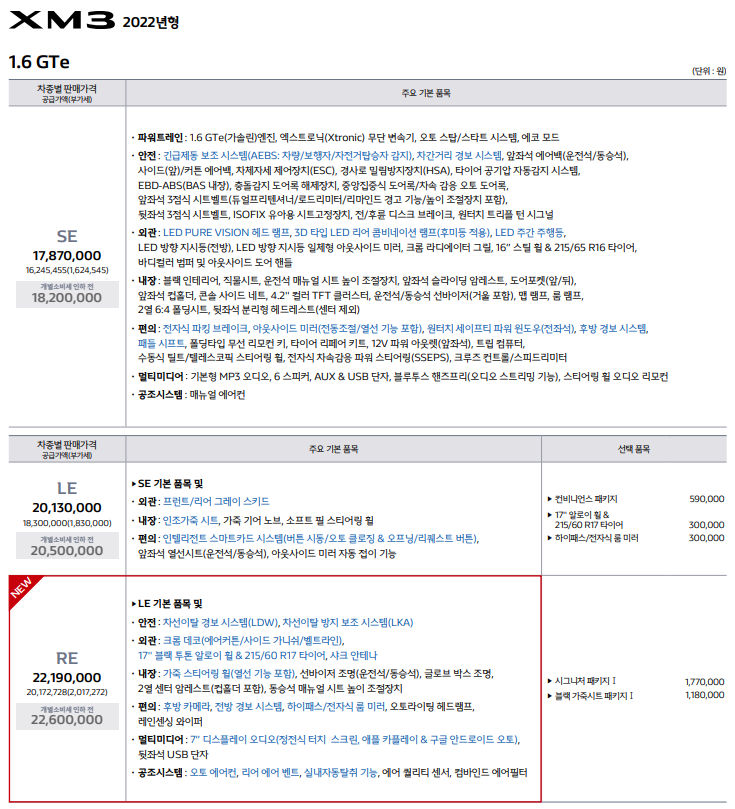Click "프런트/리어 그레이 스키드" text
735x809 pixels.
216,501
